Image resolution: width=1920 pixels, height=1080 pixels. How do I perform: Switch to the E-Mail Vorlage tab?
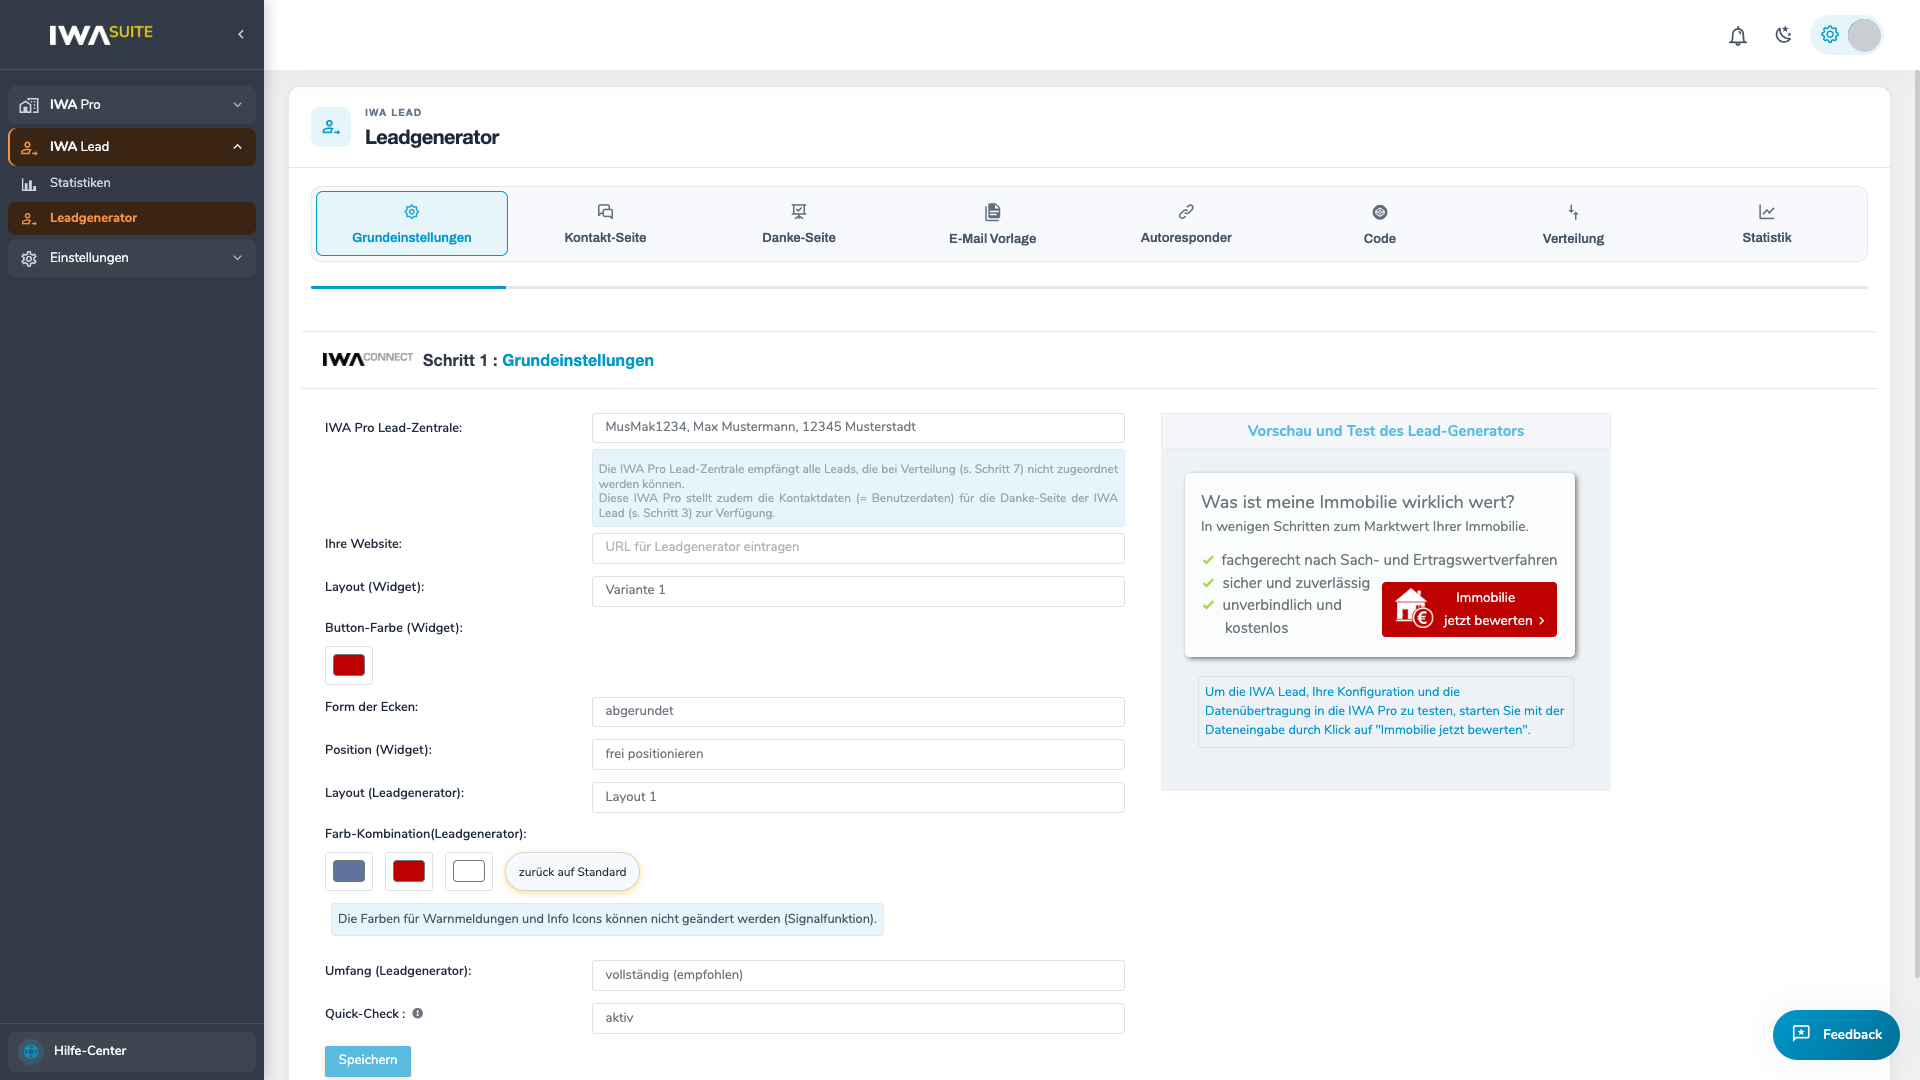(992, 223)
